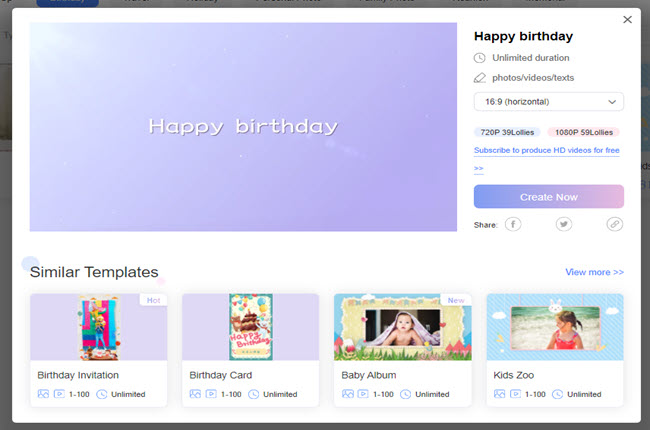Click 1-100 count under Birthday Invitation
The height and width of the screenshot is (430, 650).
79,394
